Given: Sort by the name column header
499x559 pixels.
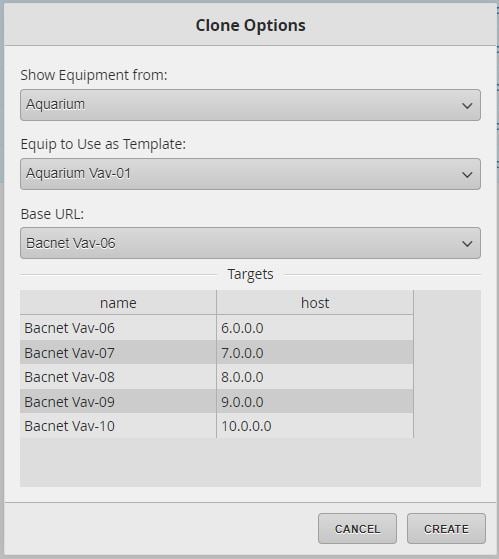Looking at the screenshot, I should coord(118,303).
